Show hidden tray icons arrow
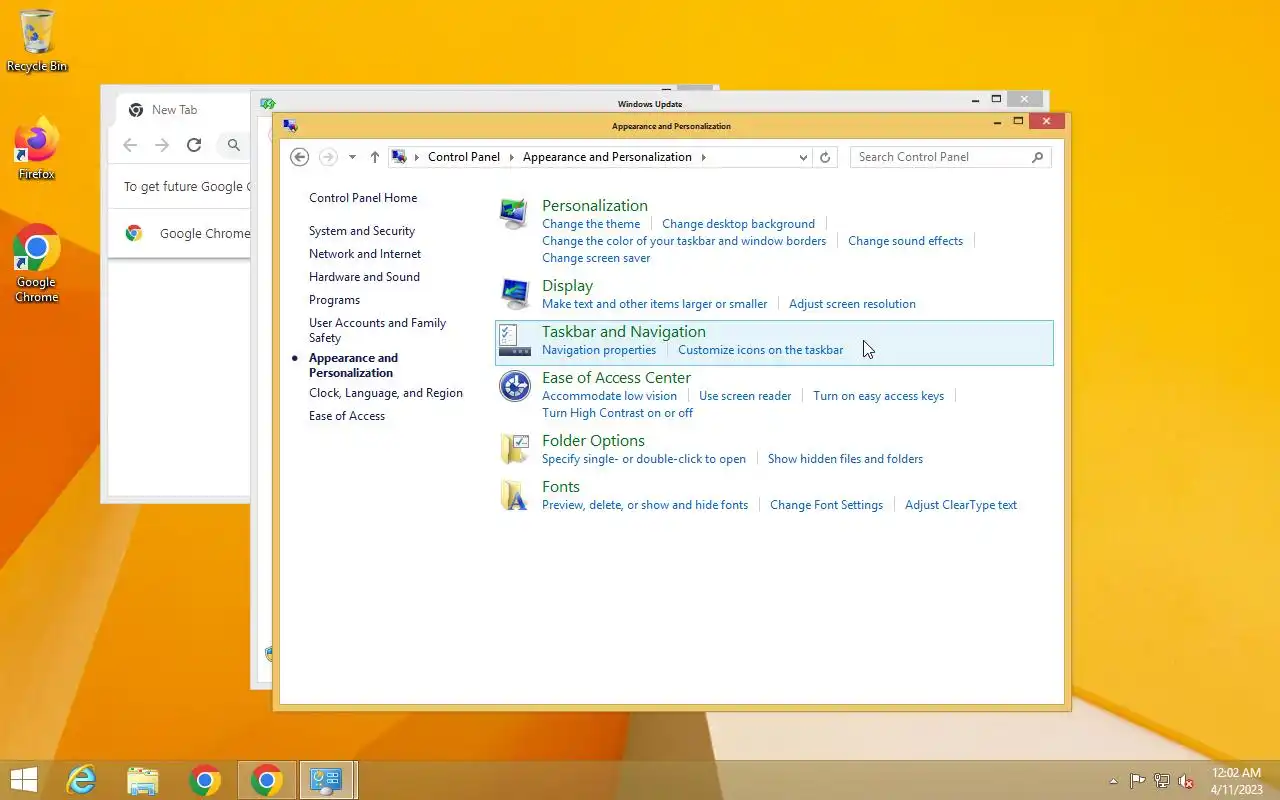The width and height of the screenshot is (1280, 800). click(1113, 781)
